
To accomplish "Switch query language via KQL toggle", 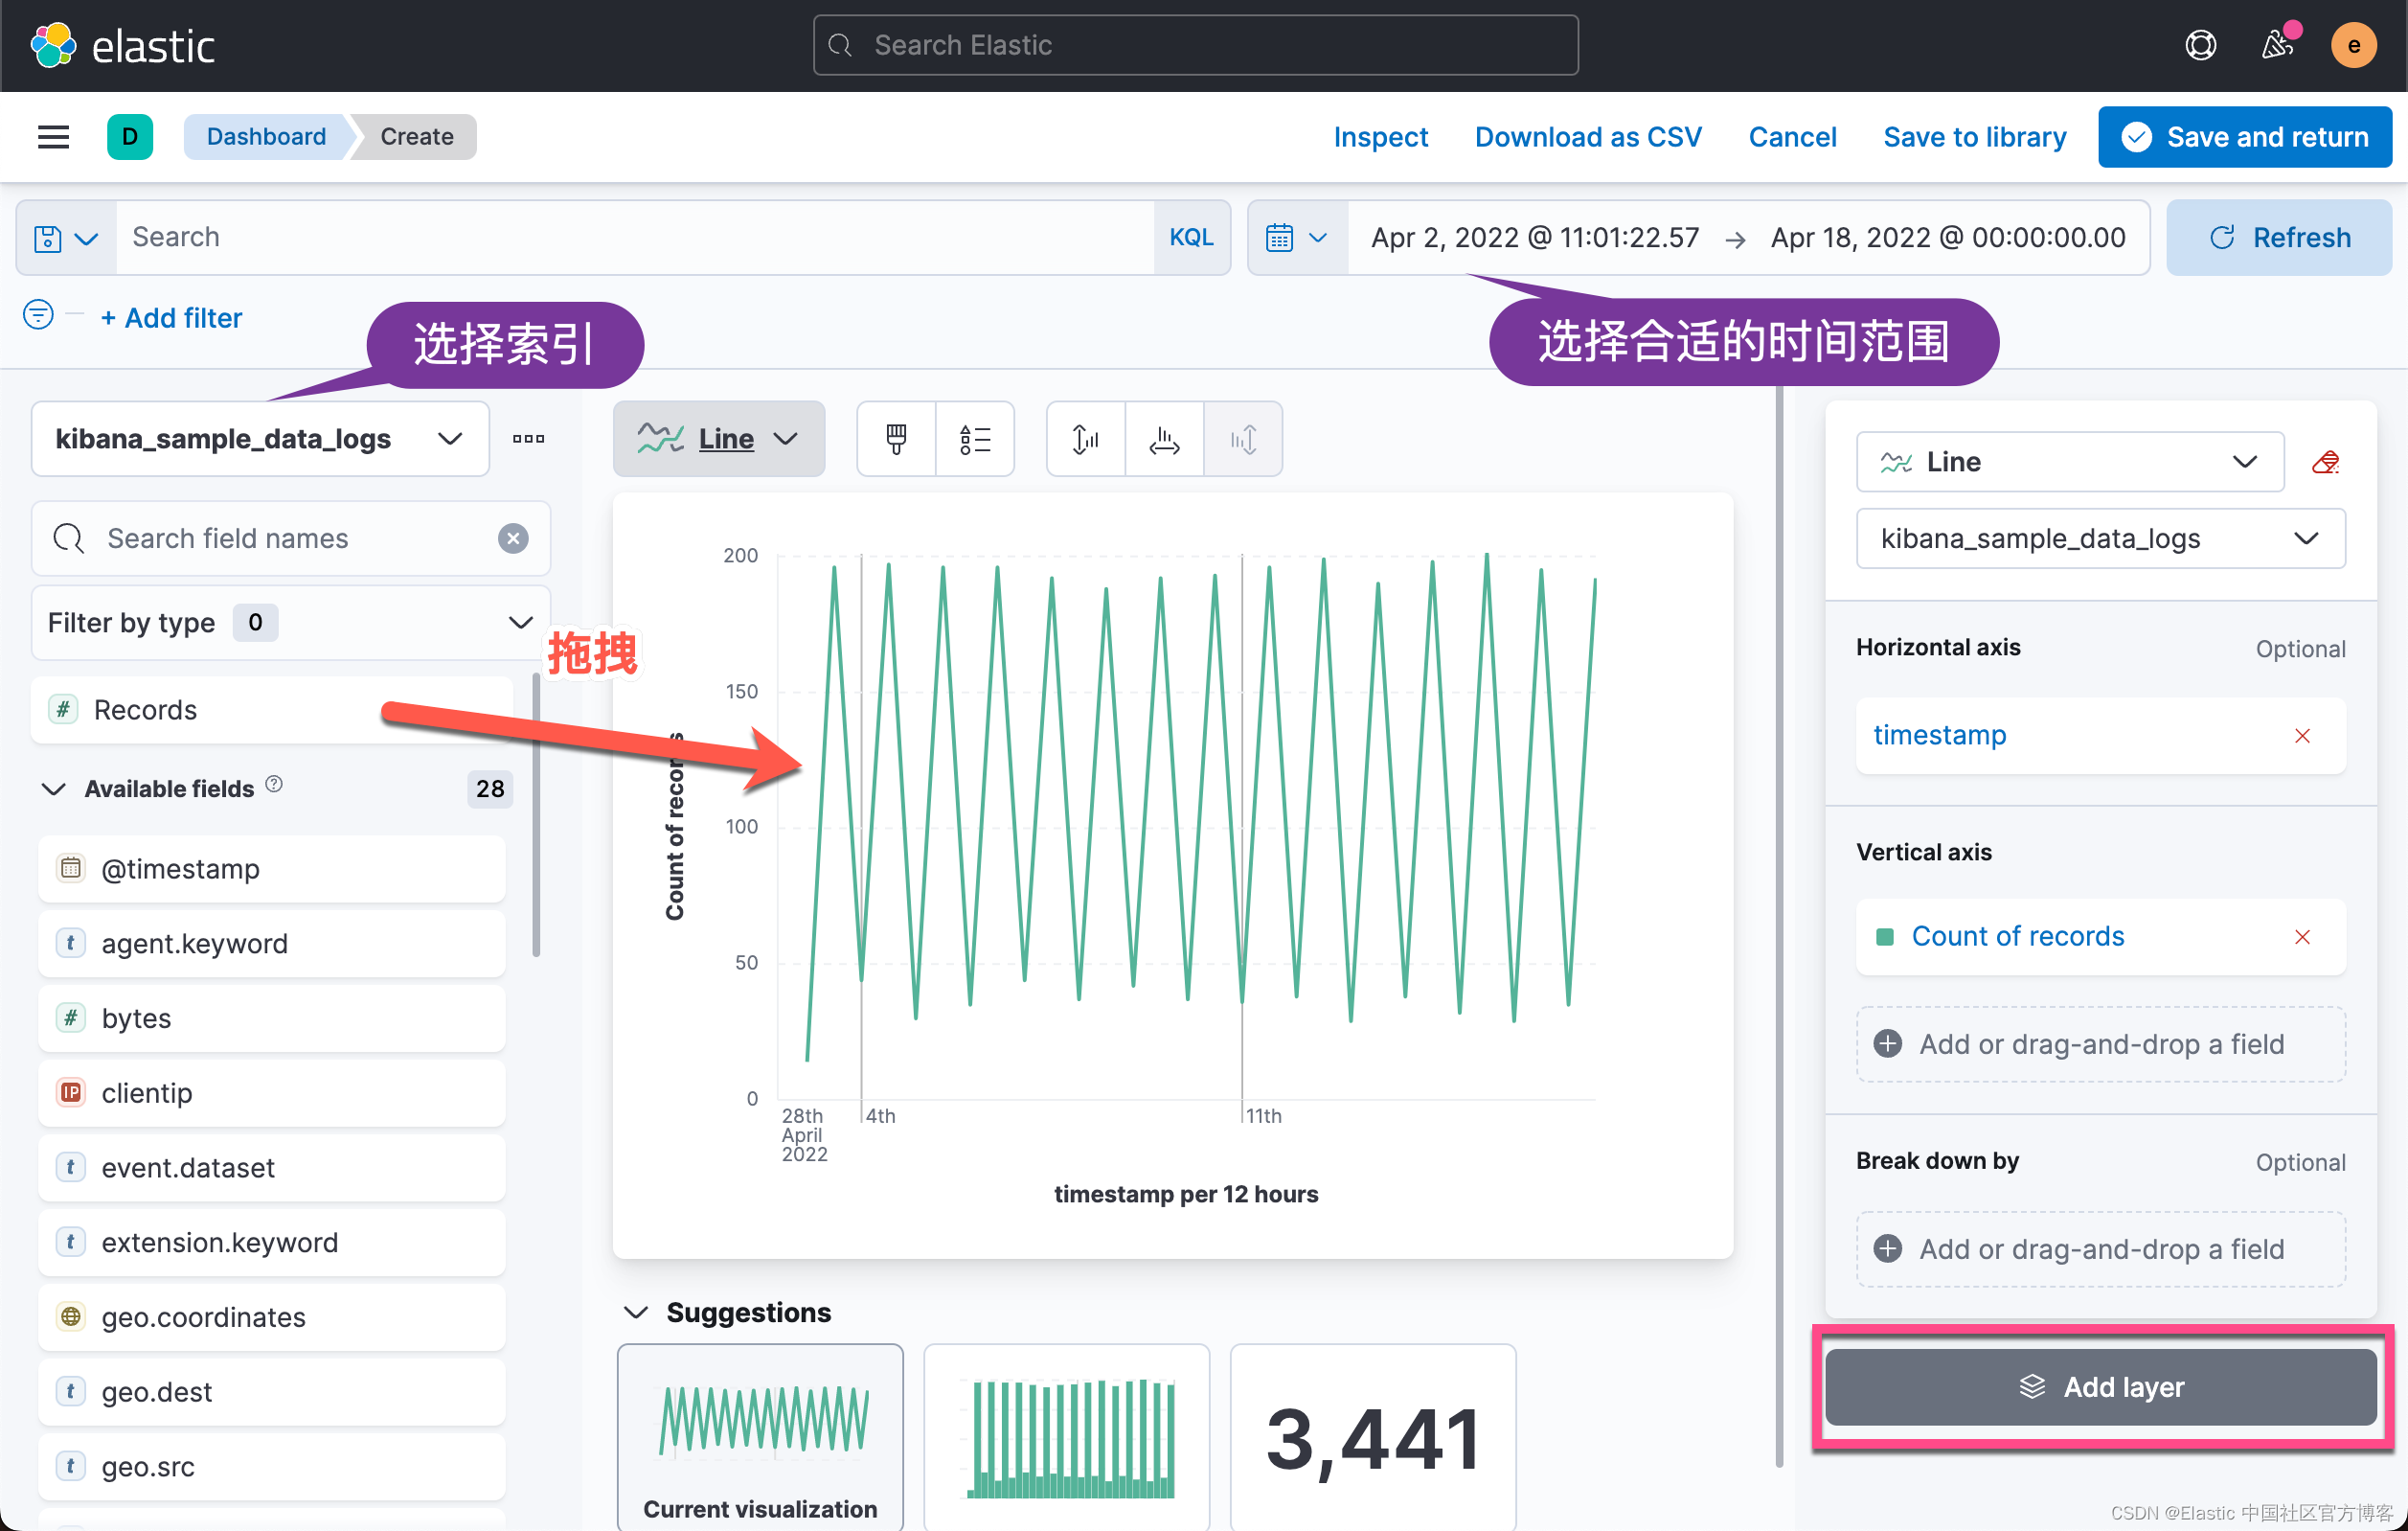I will (x=1191, y=238).
